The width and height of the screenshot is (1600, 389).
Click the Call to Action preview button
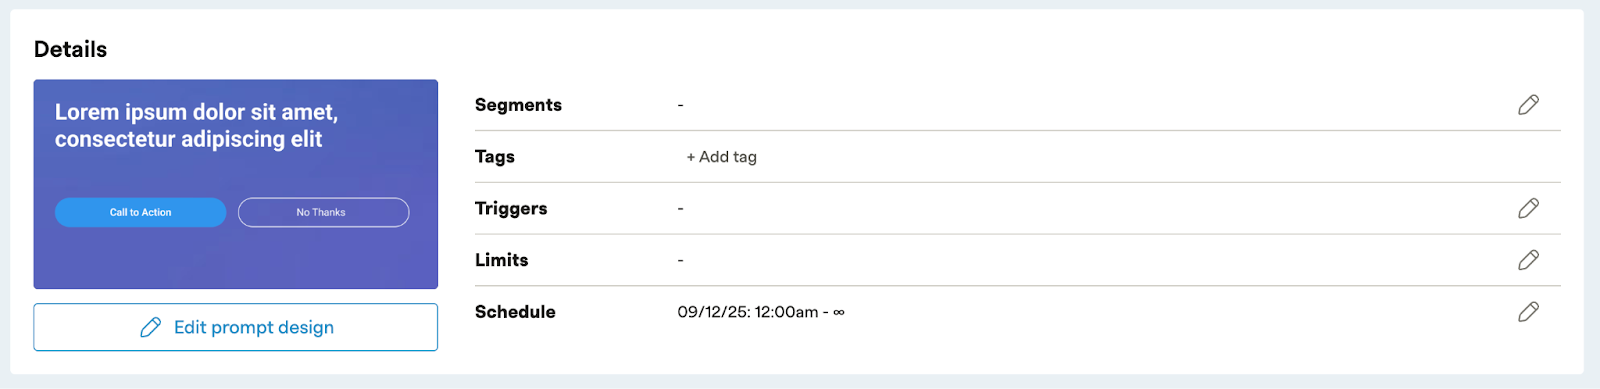coord(140,212)
